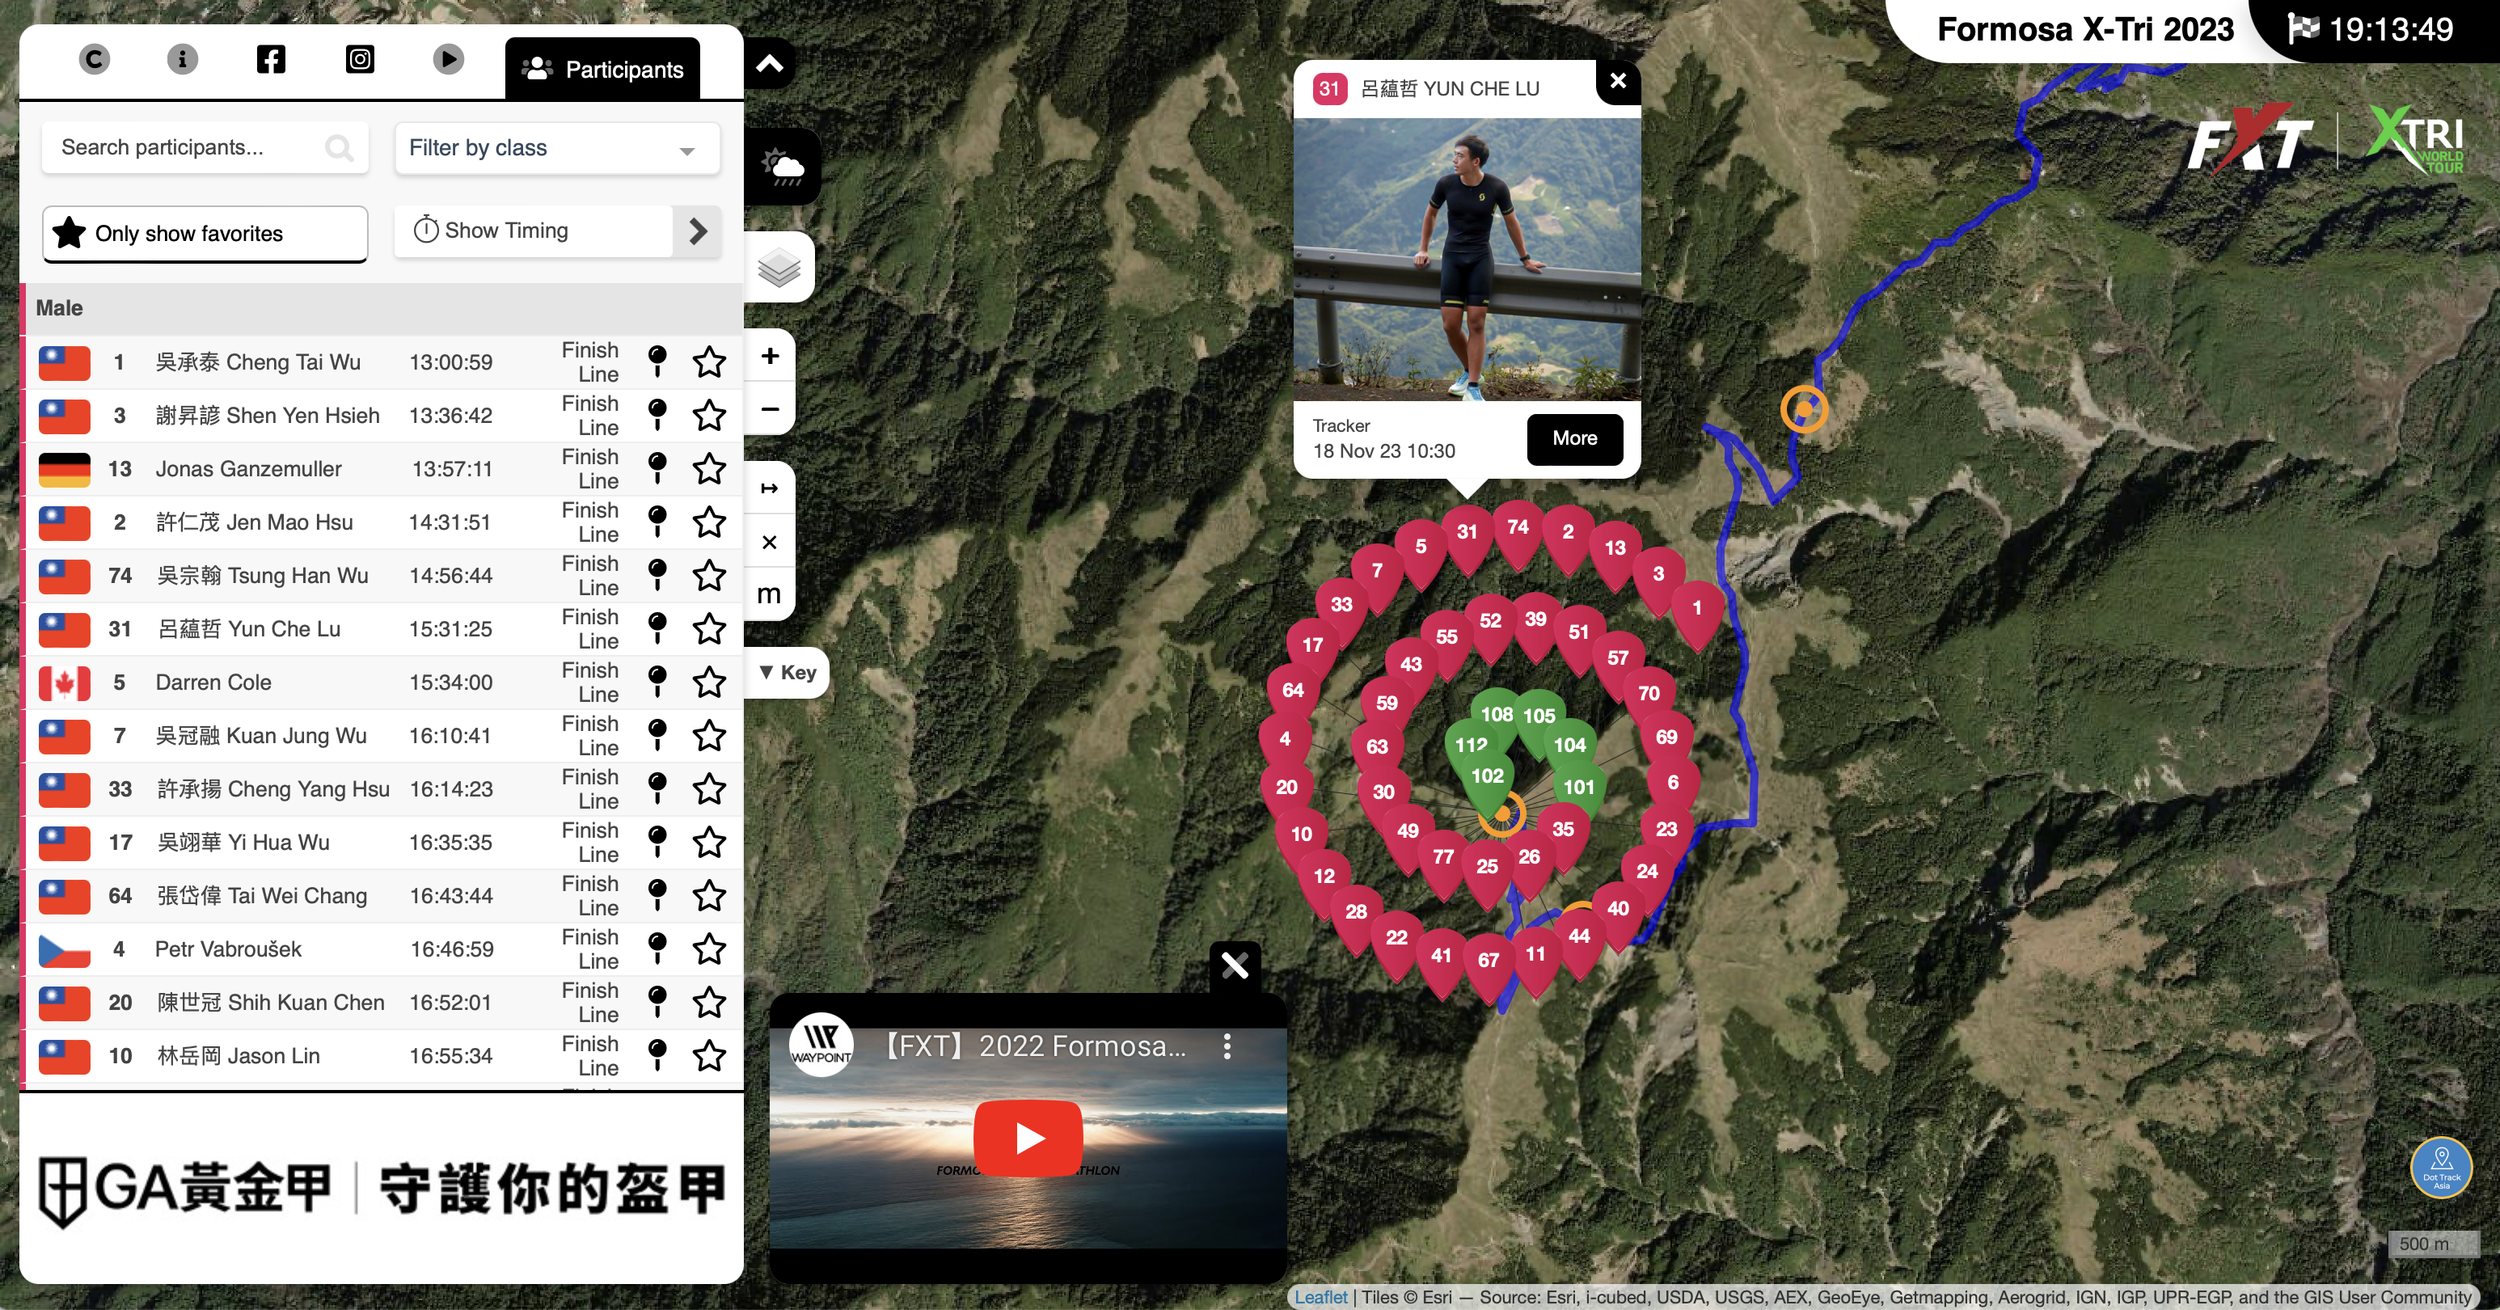The width and height of the screenshot is (2500, 1310).
Task: Open the circular play icon tab
Action: pos(448,59)
